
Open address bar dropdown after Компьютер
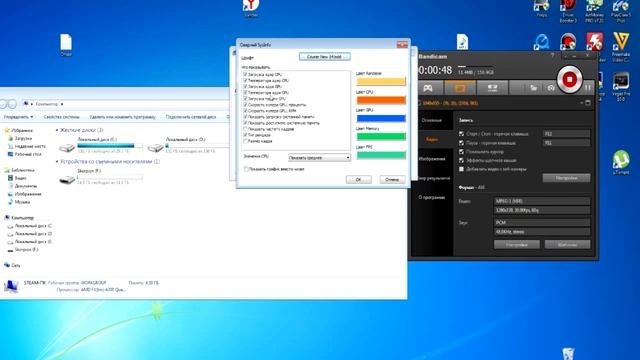[62, 104]
